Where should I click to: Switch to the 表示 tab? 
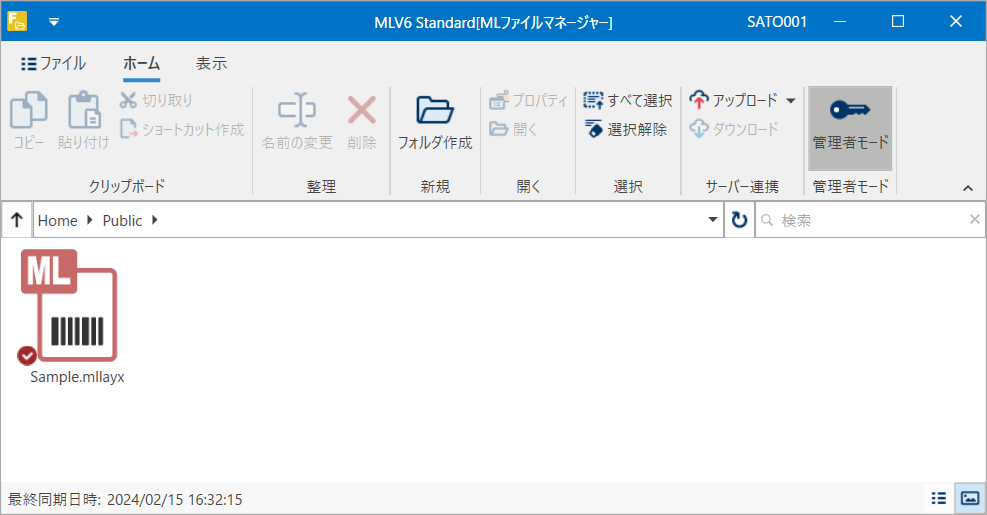(x=211, y=64)
